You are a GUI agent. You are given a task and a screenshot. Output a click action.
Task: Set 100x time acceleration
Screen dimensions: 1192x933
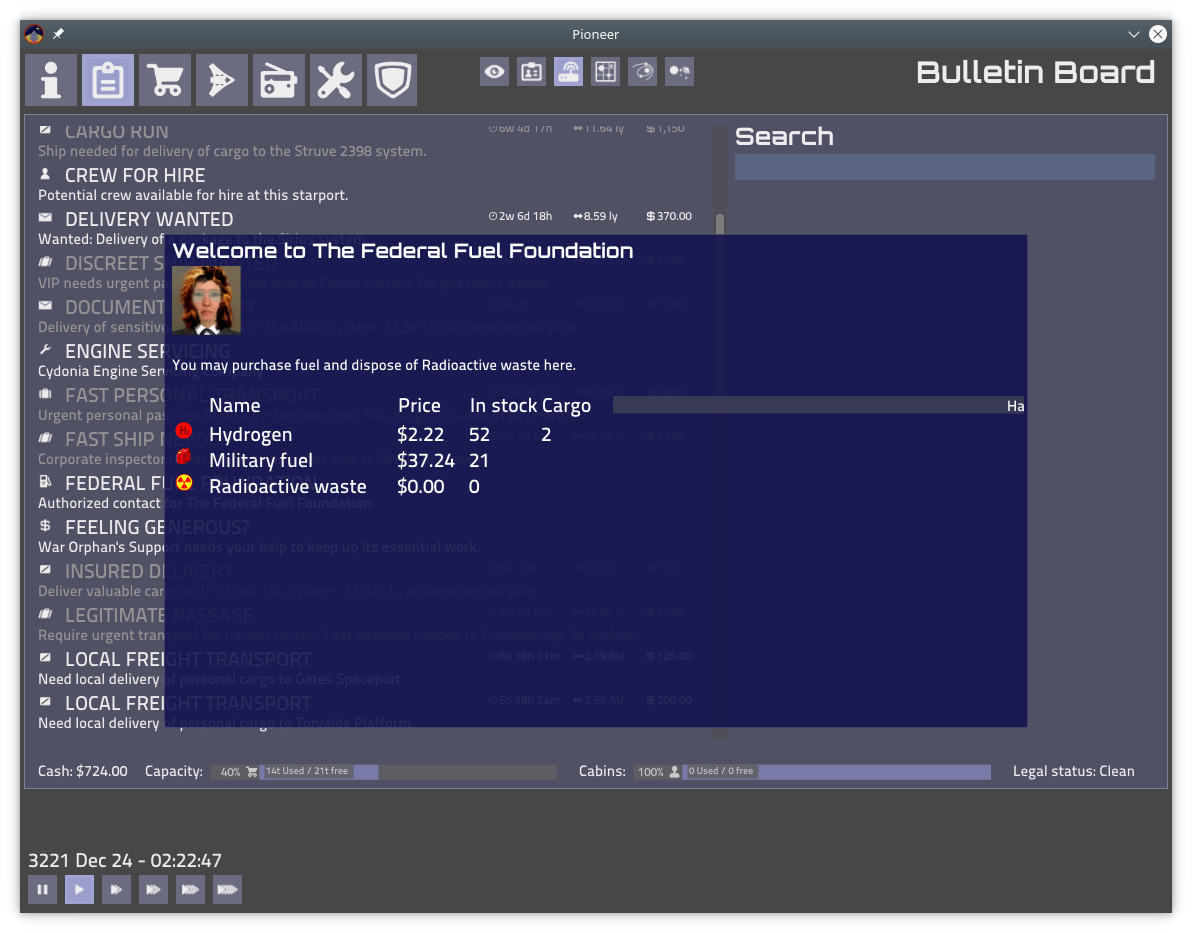click(153, 890)
